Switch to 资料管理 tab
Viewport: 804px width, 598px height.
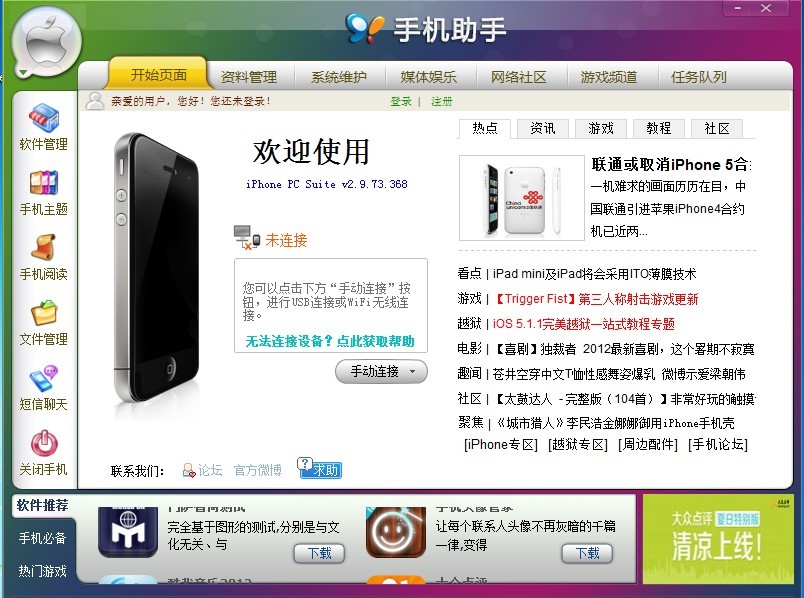249,77
